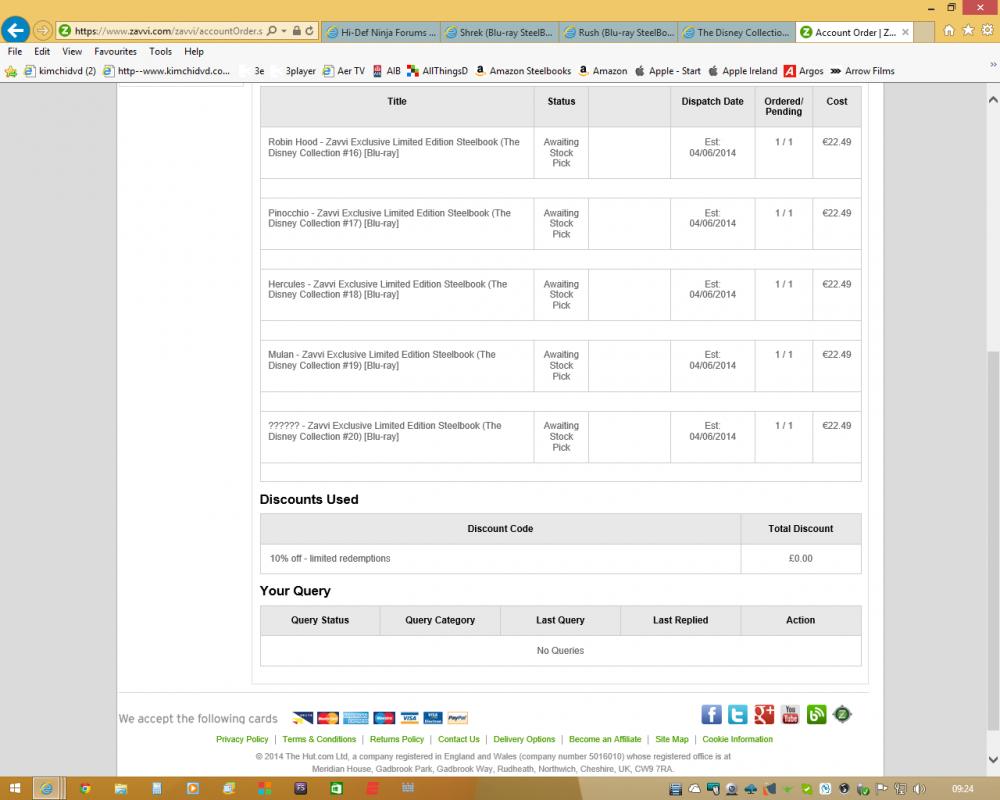
Task: Open the address bar dropdown arrow
Action: coord(284,31)
